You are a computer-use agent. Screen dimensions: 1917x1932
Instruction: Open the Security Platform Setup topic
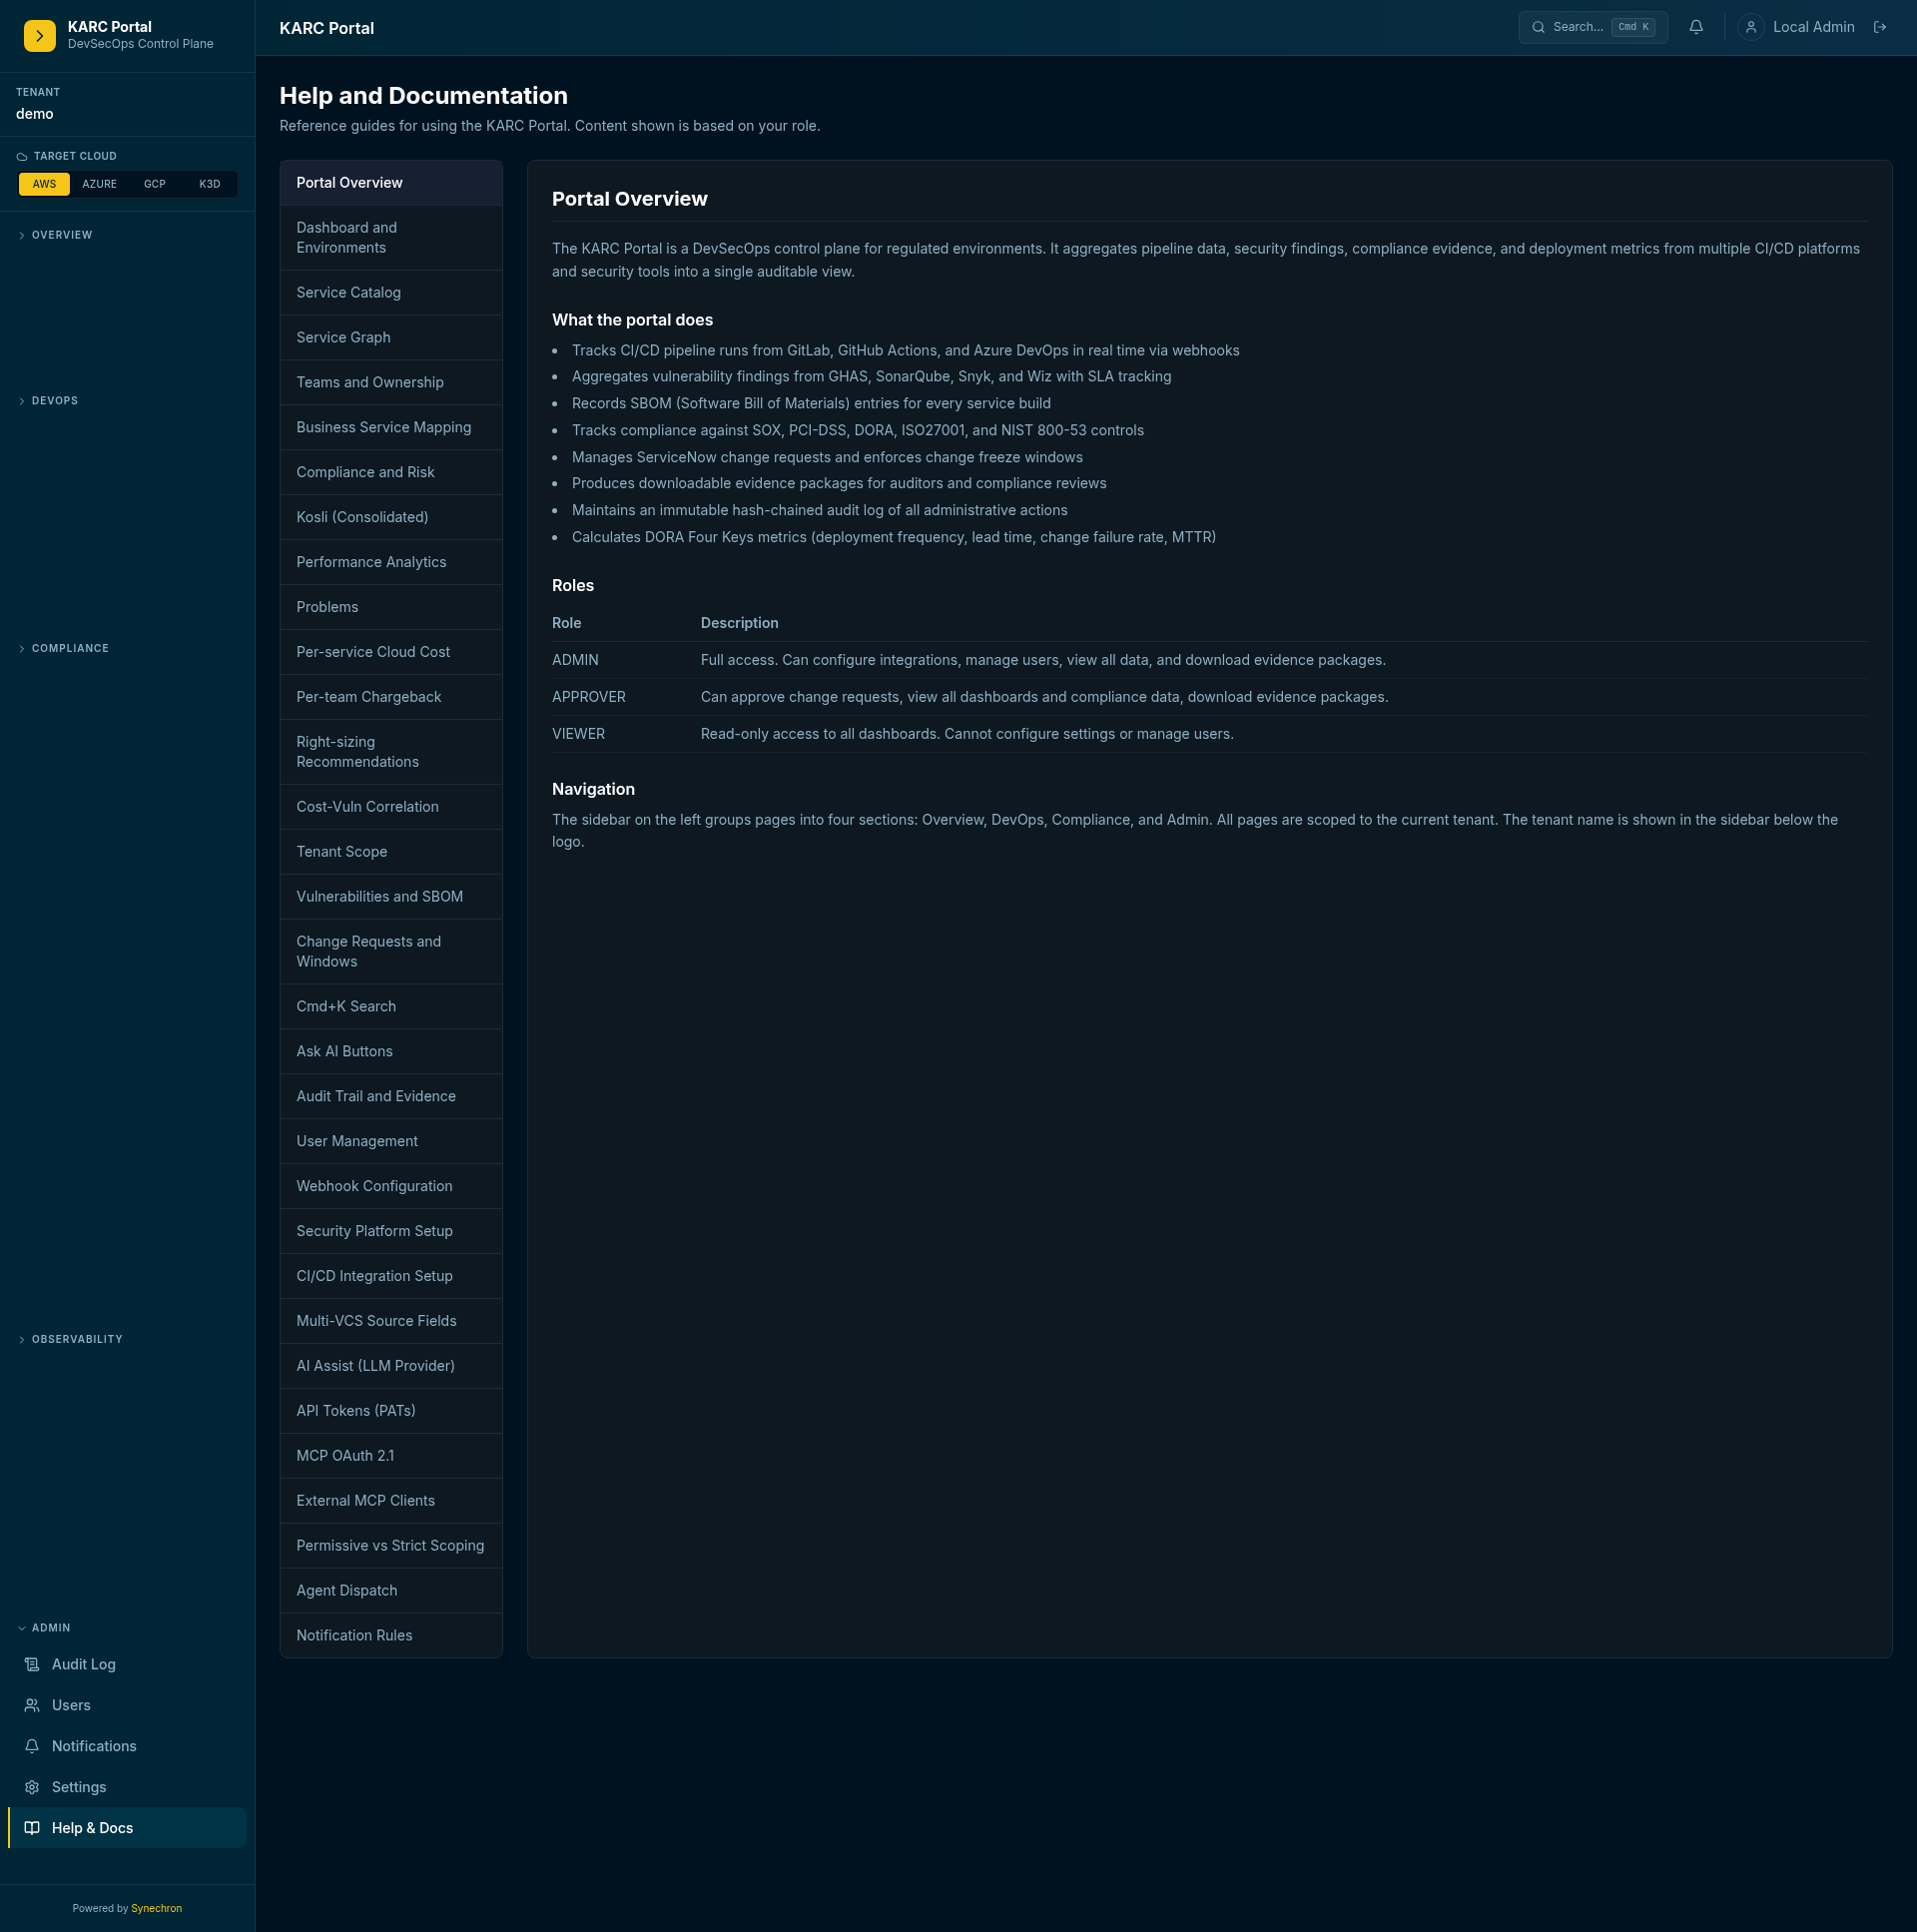click(x=391, y=1233)
